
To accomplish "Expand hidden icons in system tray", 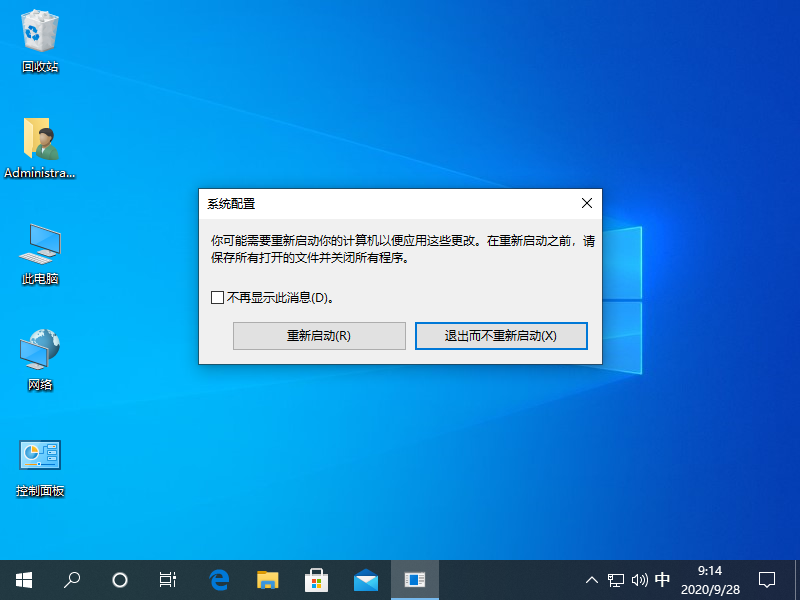I will (592, 580).
